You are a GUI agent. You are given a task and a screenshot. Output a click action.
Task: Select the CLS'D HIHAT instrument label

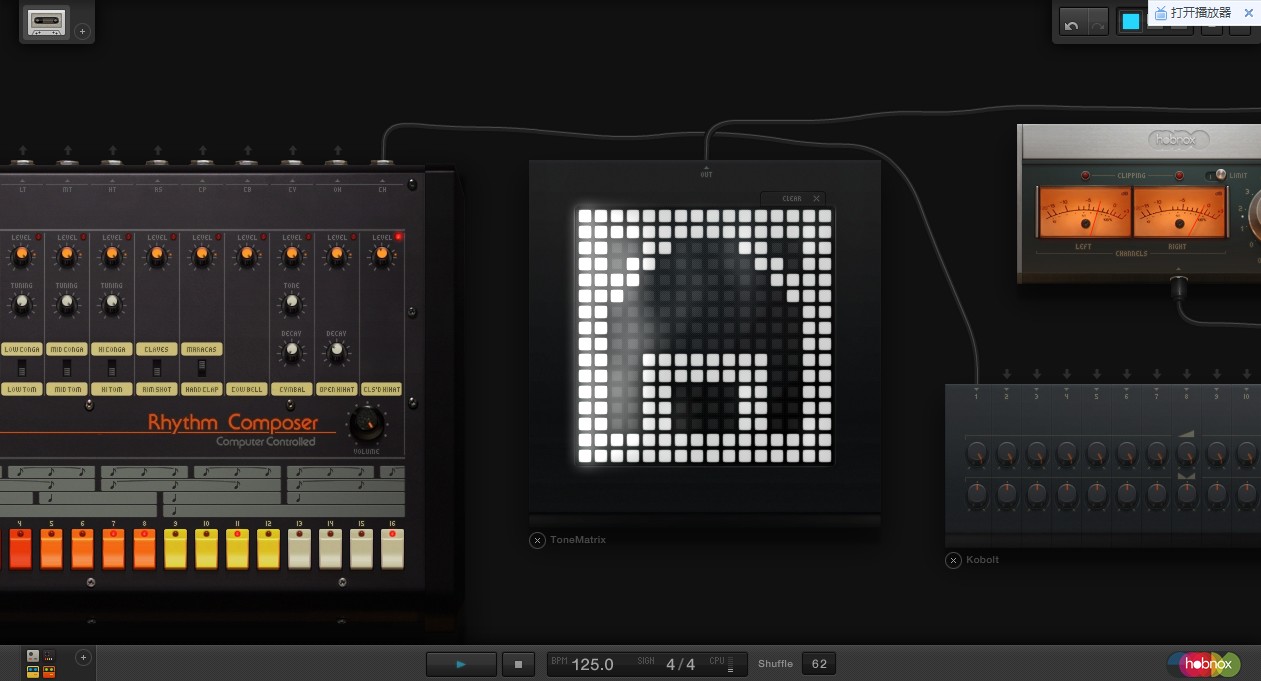pos(382,389)
